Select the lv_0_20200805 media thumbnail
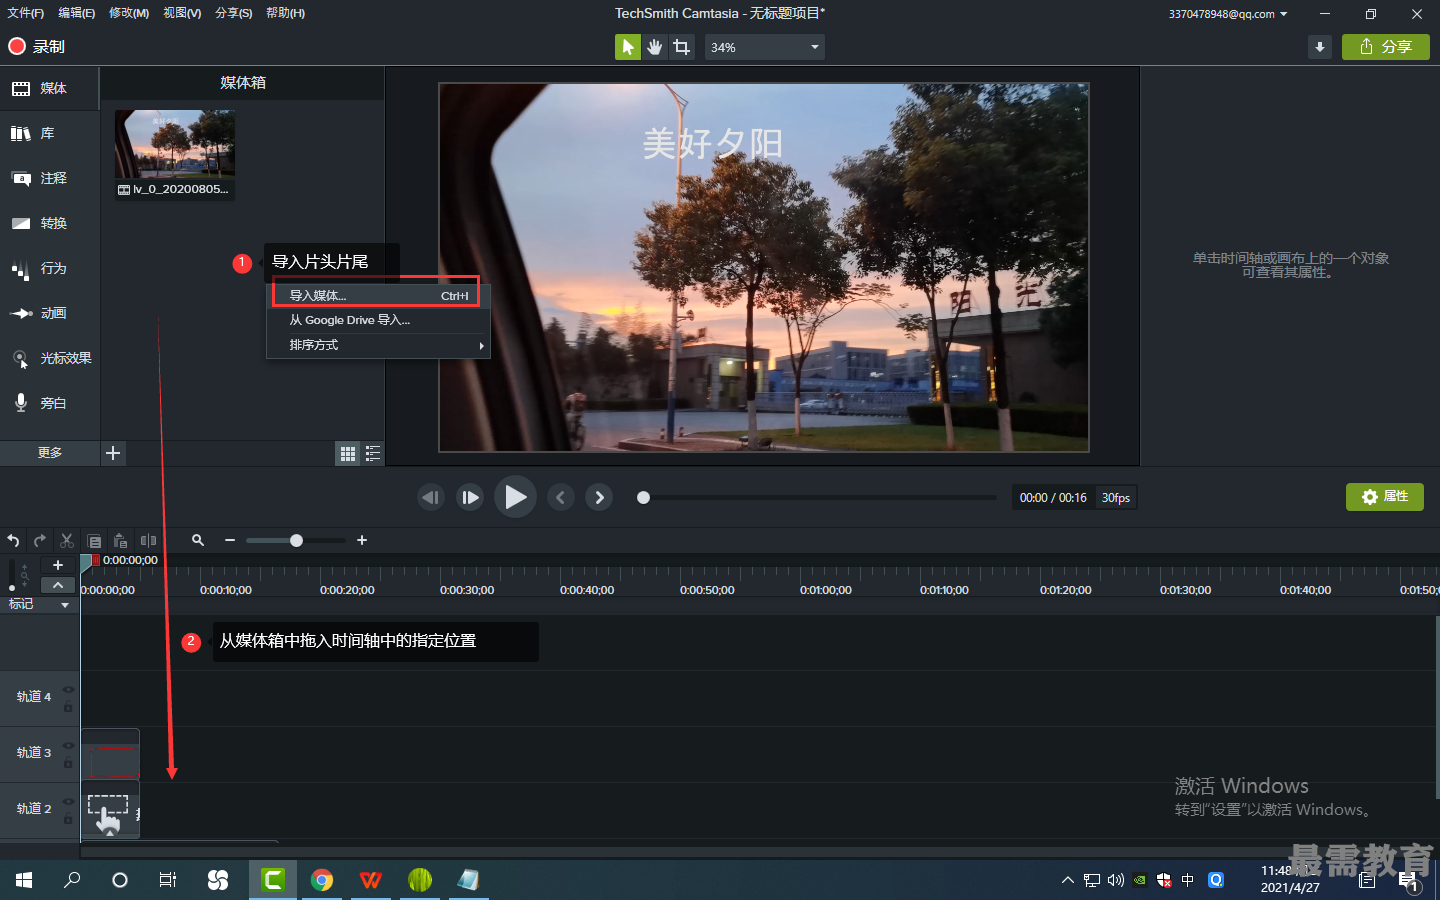Viewport: 1440px width, 900px height. (x=175, y=155)
